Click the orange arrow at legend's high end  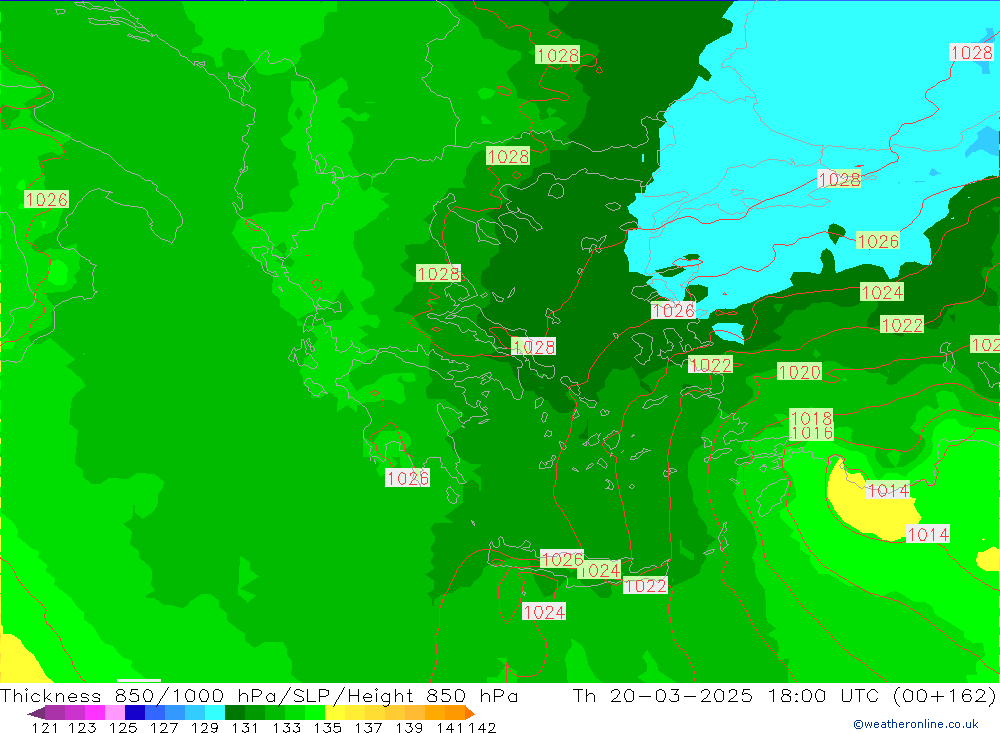pos(470,713)
